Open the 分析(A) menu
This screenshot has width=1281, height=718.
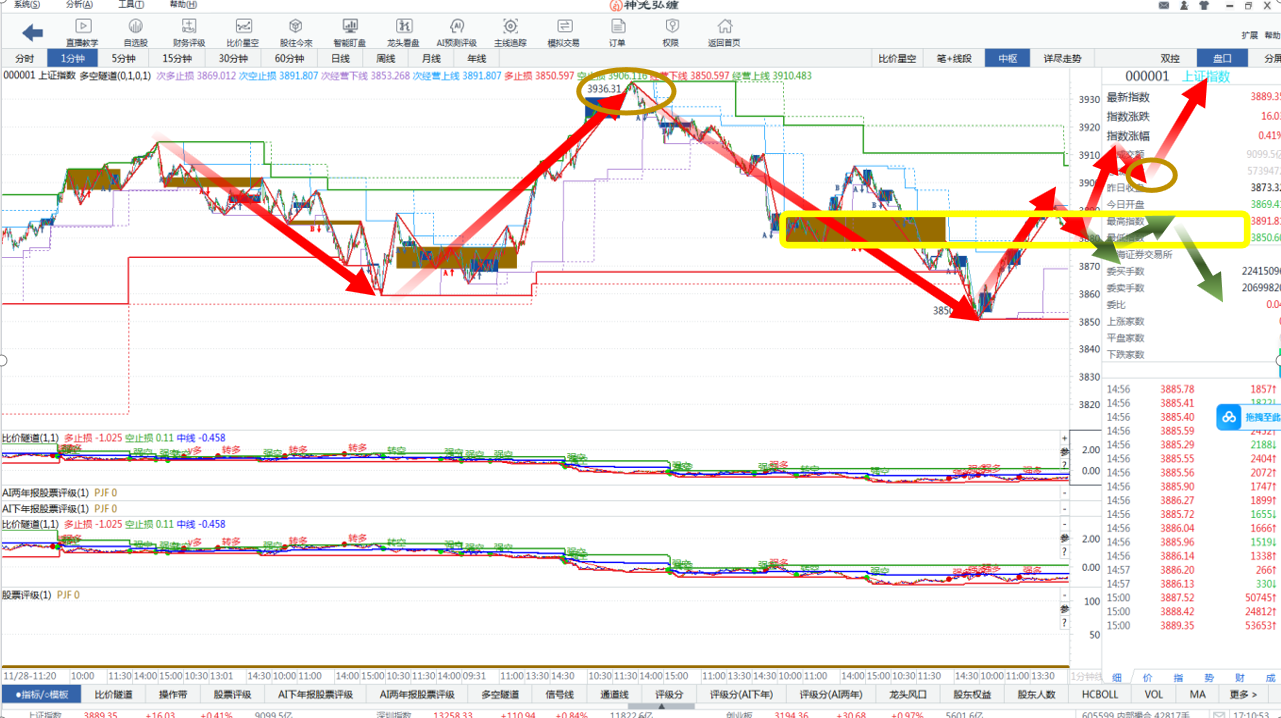(79, 4)
